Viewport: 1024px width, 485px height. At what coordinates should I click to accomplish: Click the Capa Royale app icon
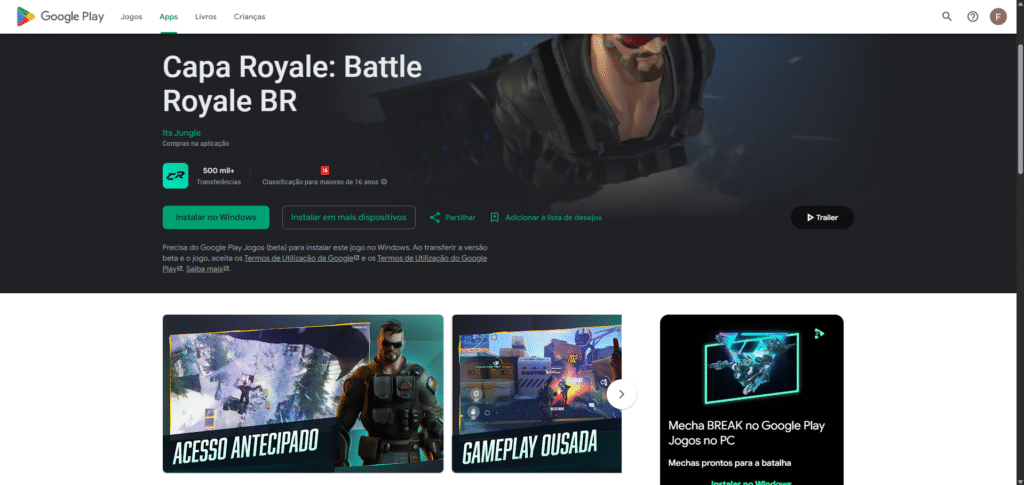click(176, 176)
